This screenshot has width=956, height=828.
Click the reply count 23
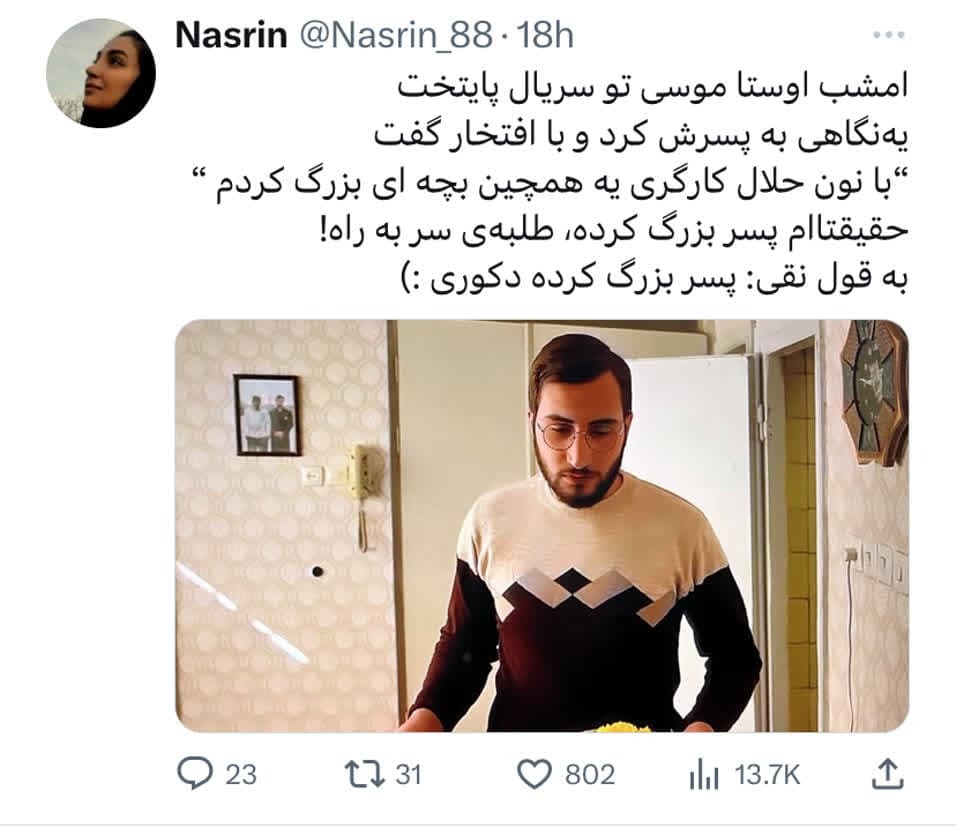click(x=241, y=775)
